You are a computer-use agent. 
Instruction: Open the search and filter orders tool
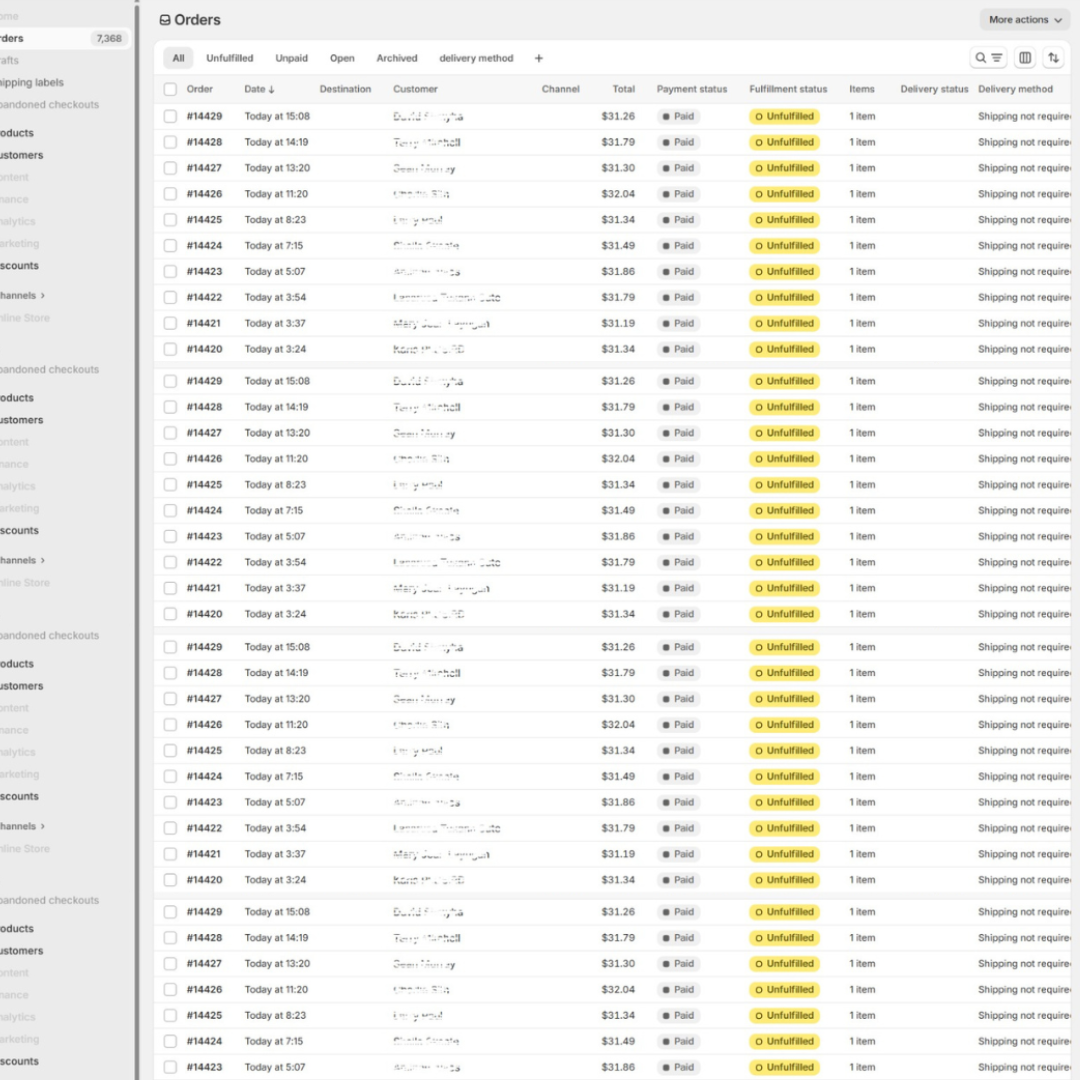(x=988, y=58)
